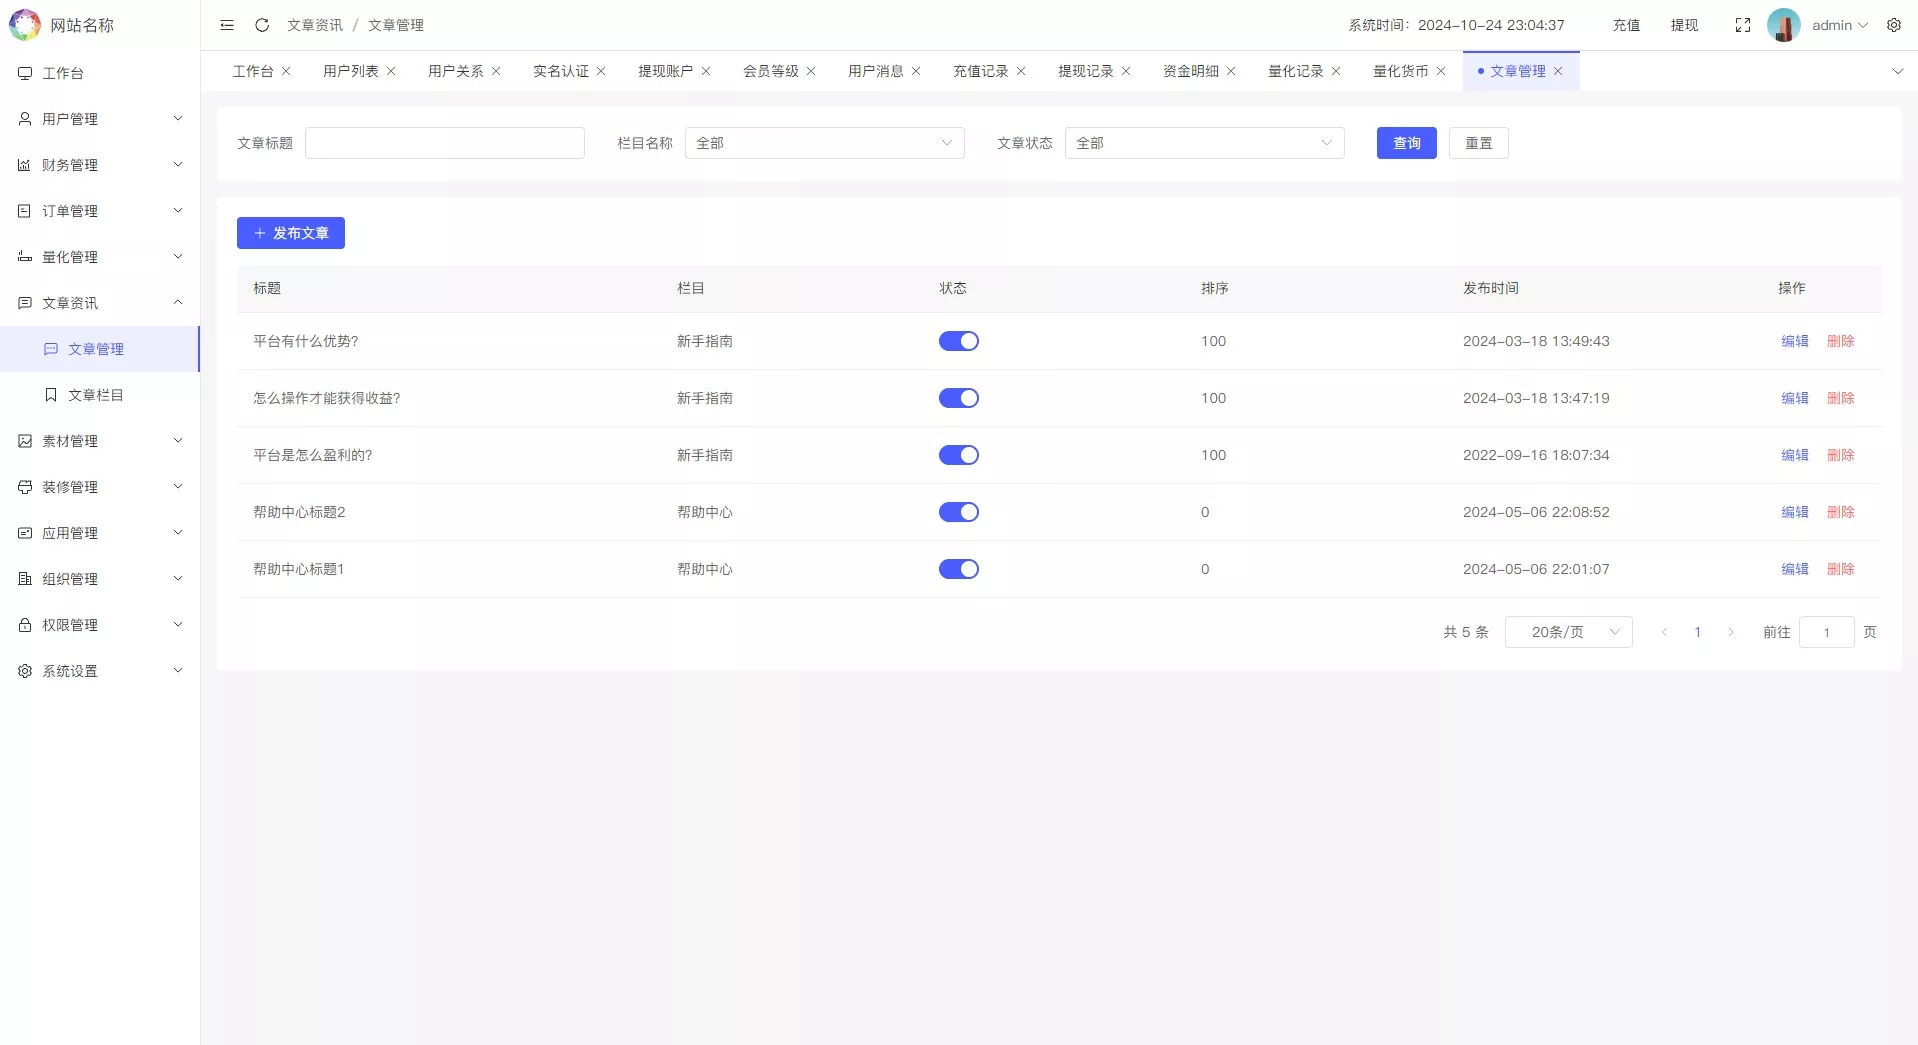Viewport: 1918px width, 1045px height.
Task: Switch to the 充值记录 tab
Action: point(980,71)
